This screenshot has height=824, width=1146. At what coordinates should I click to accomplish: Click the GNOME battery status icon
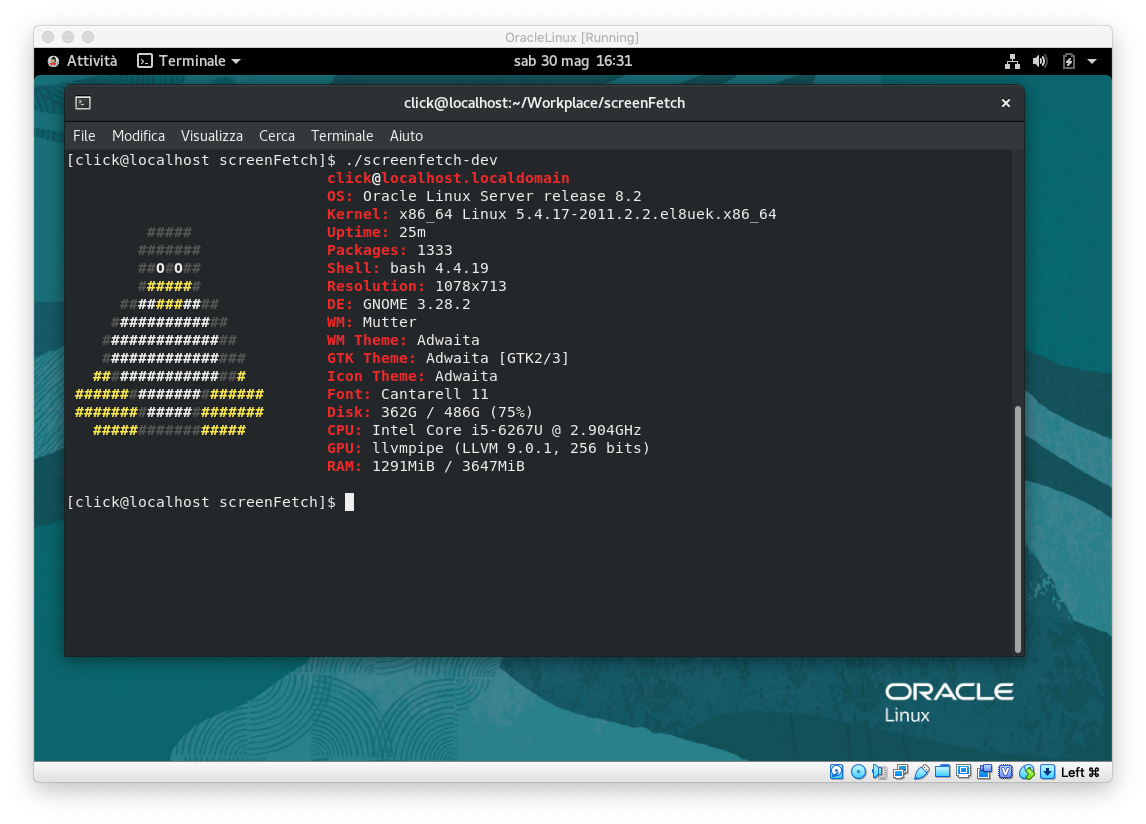(x=1069, y=61)
